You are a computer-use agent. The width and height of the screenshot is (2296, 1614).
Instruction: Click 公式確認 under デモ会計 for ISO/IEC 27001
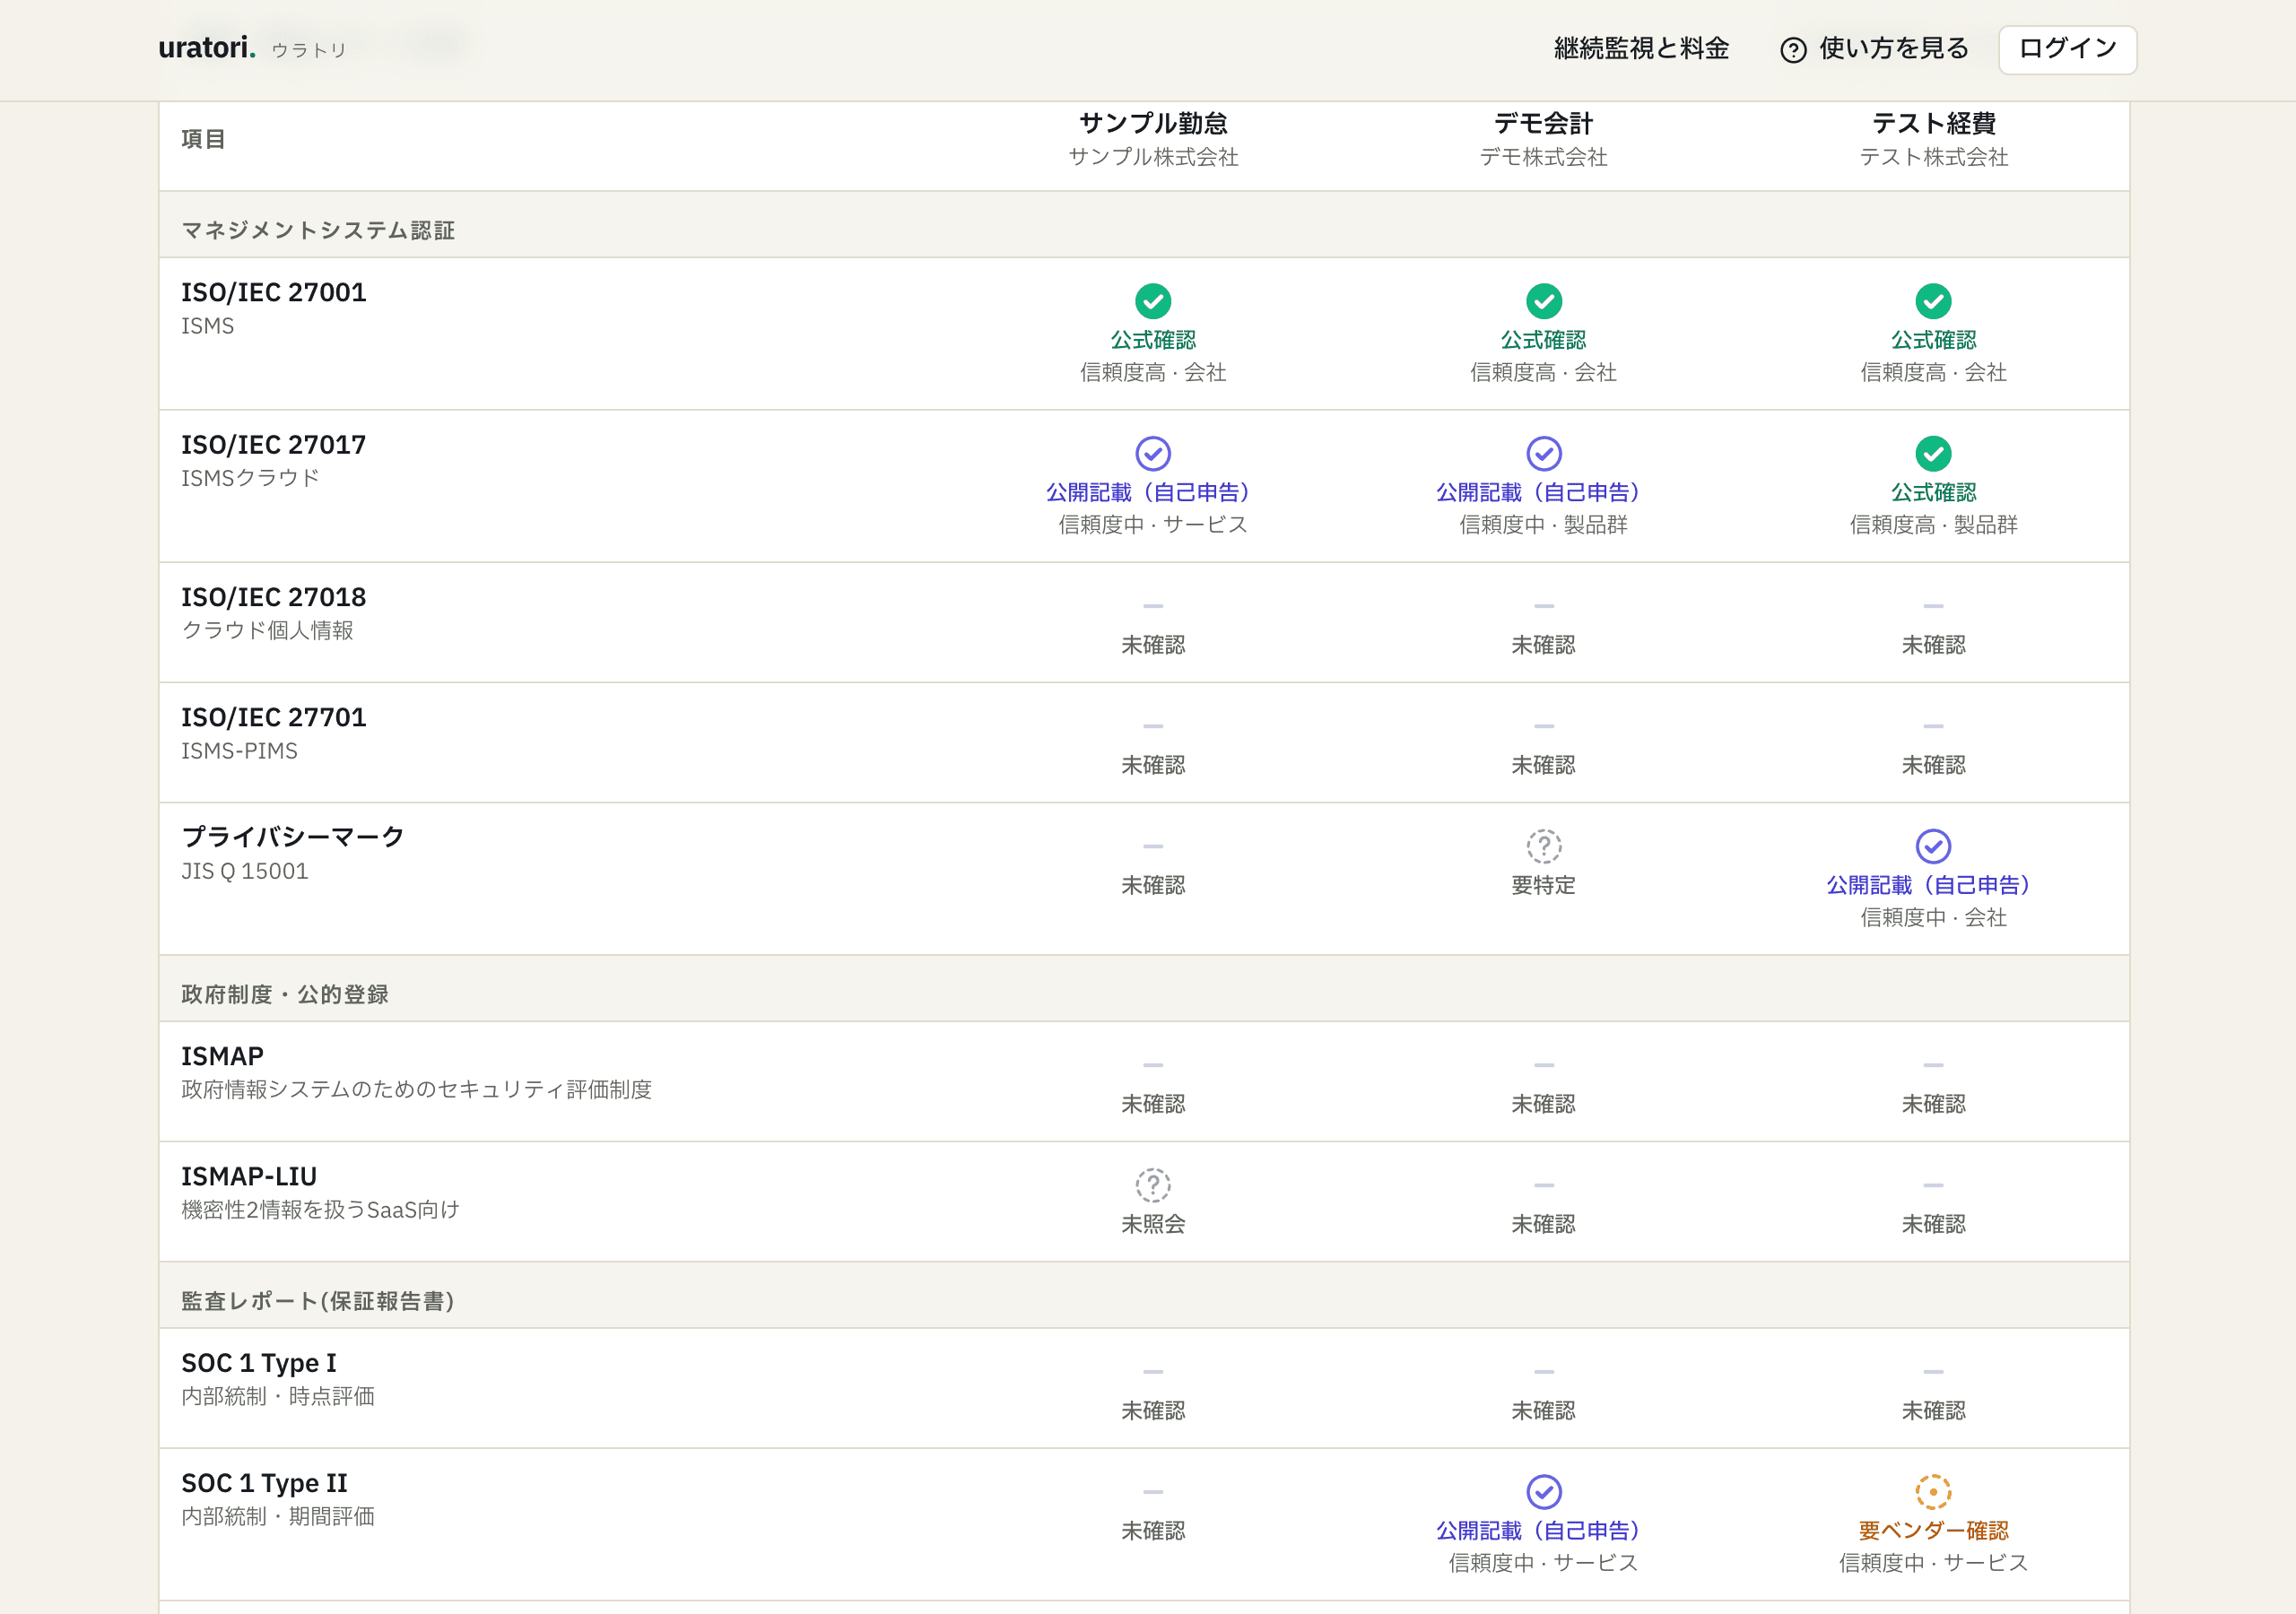pos(1543,340)
